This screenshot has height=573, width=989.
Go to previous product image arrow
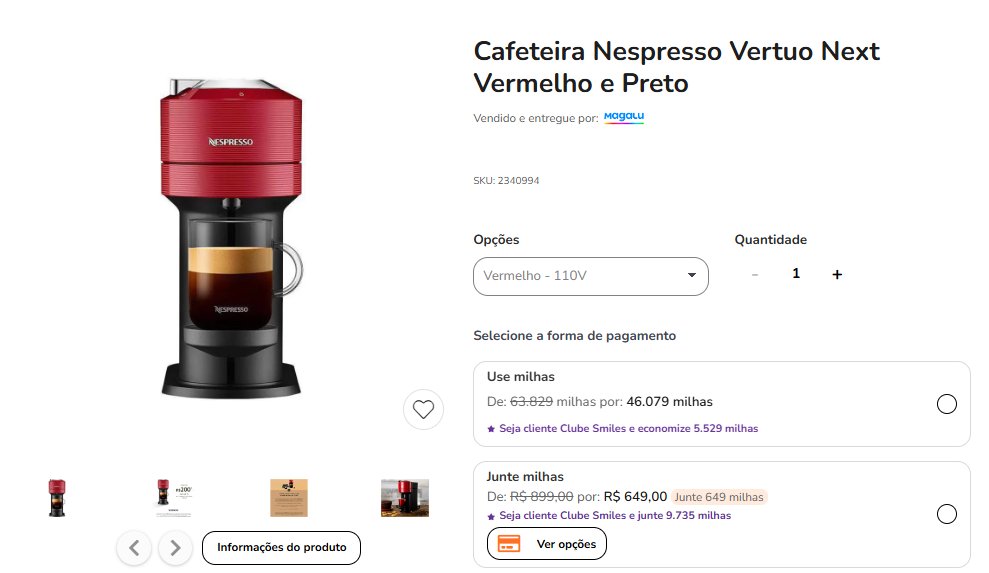click(134, 548)
